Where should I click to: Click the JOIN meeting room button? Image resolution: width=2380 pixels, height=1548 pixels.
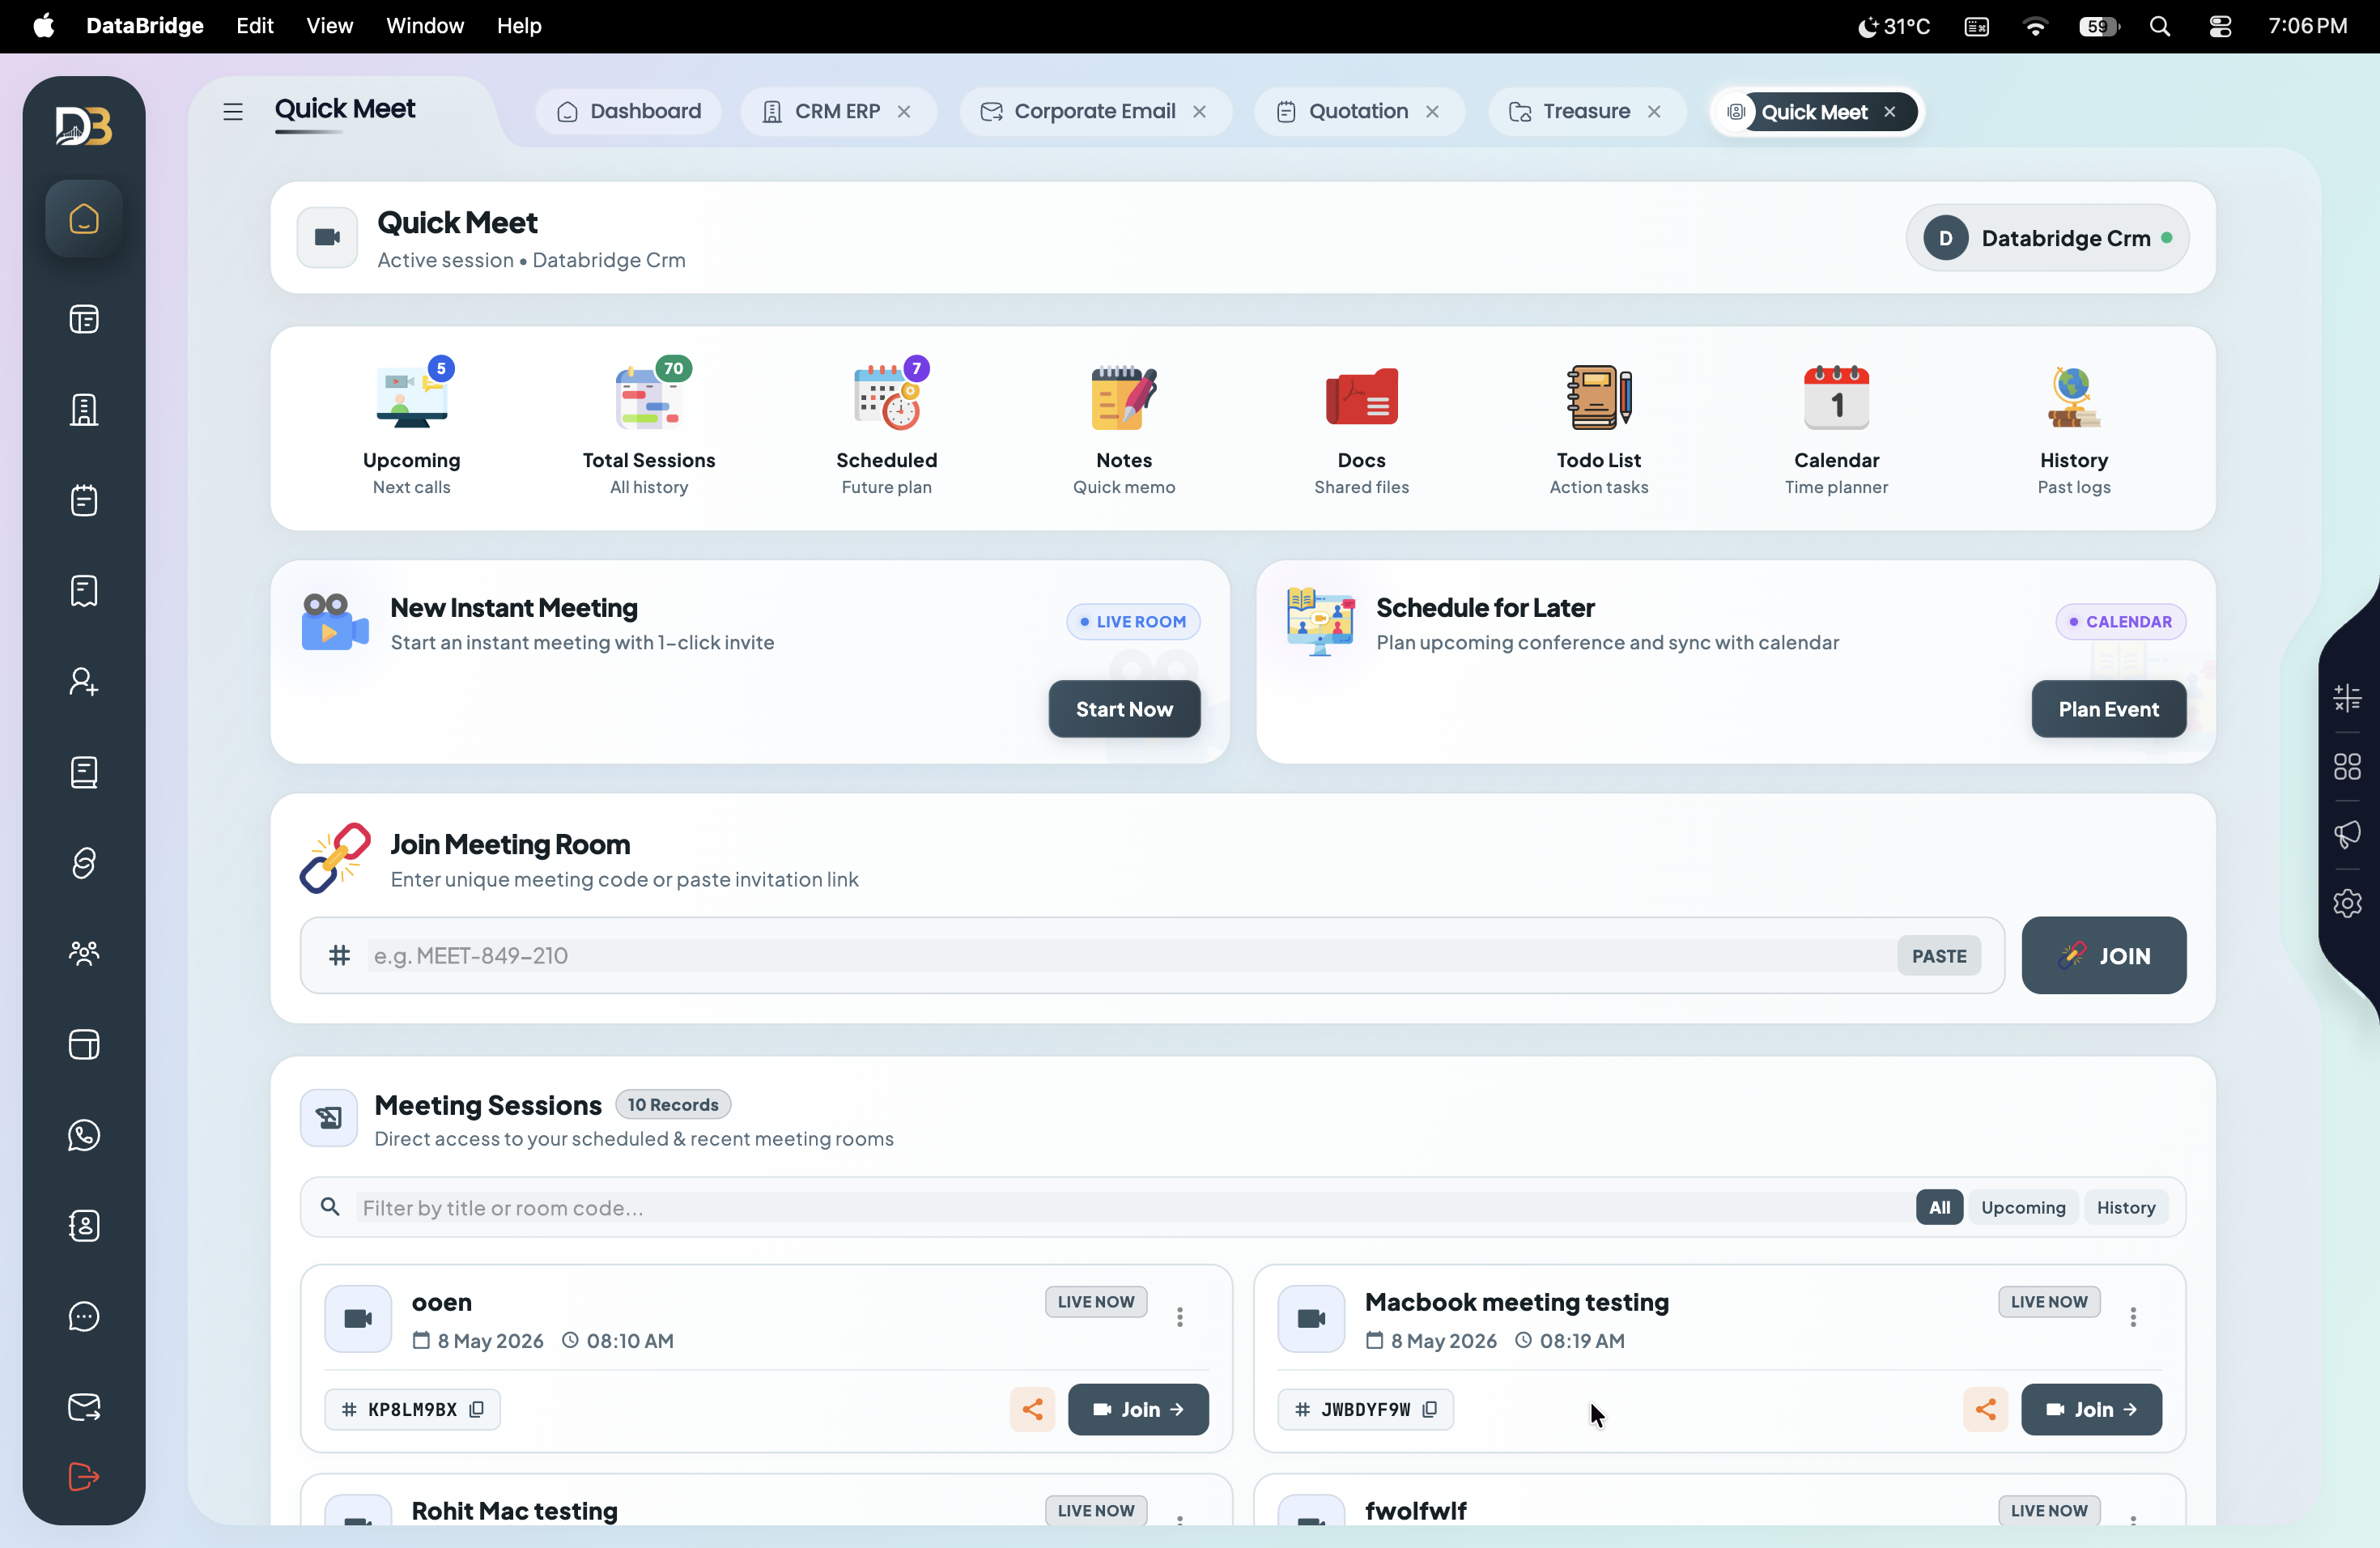2104,955
